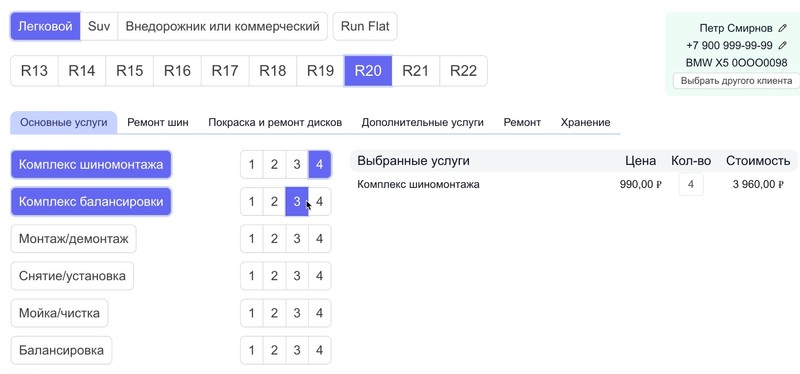Set Комплекс шиномонтажа quantity to 3
800x374 pixels.
click(297, 165)
